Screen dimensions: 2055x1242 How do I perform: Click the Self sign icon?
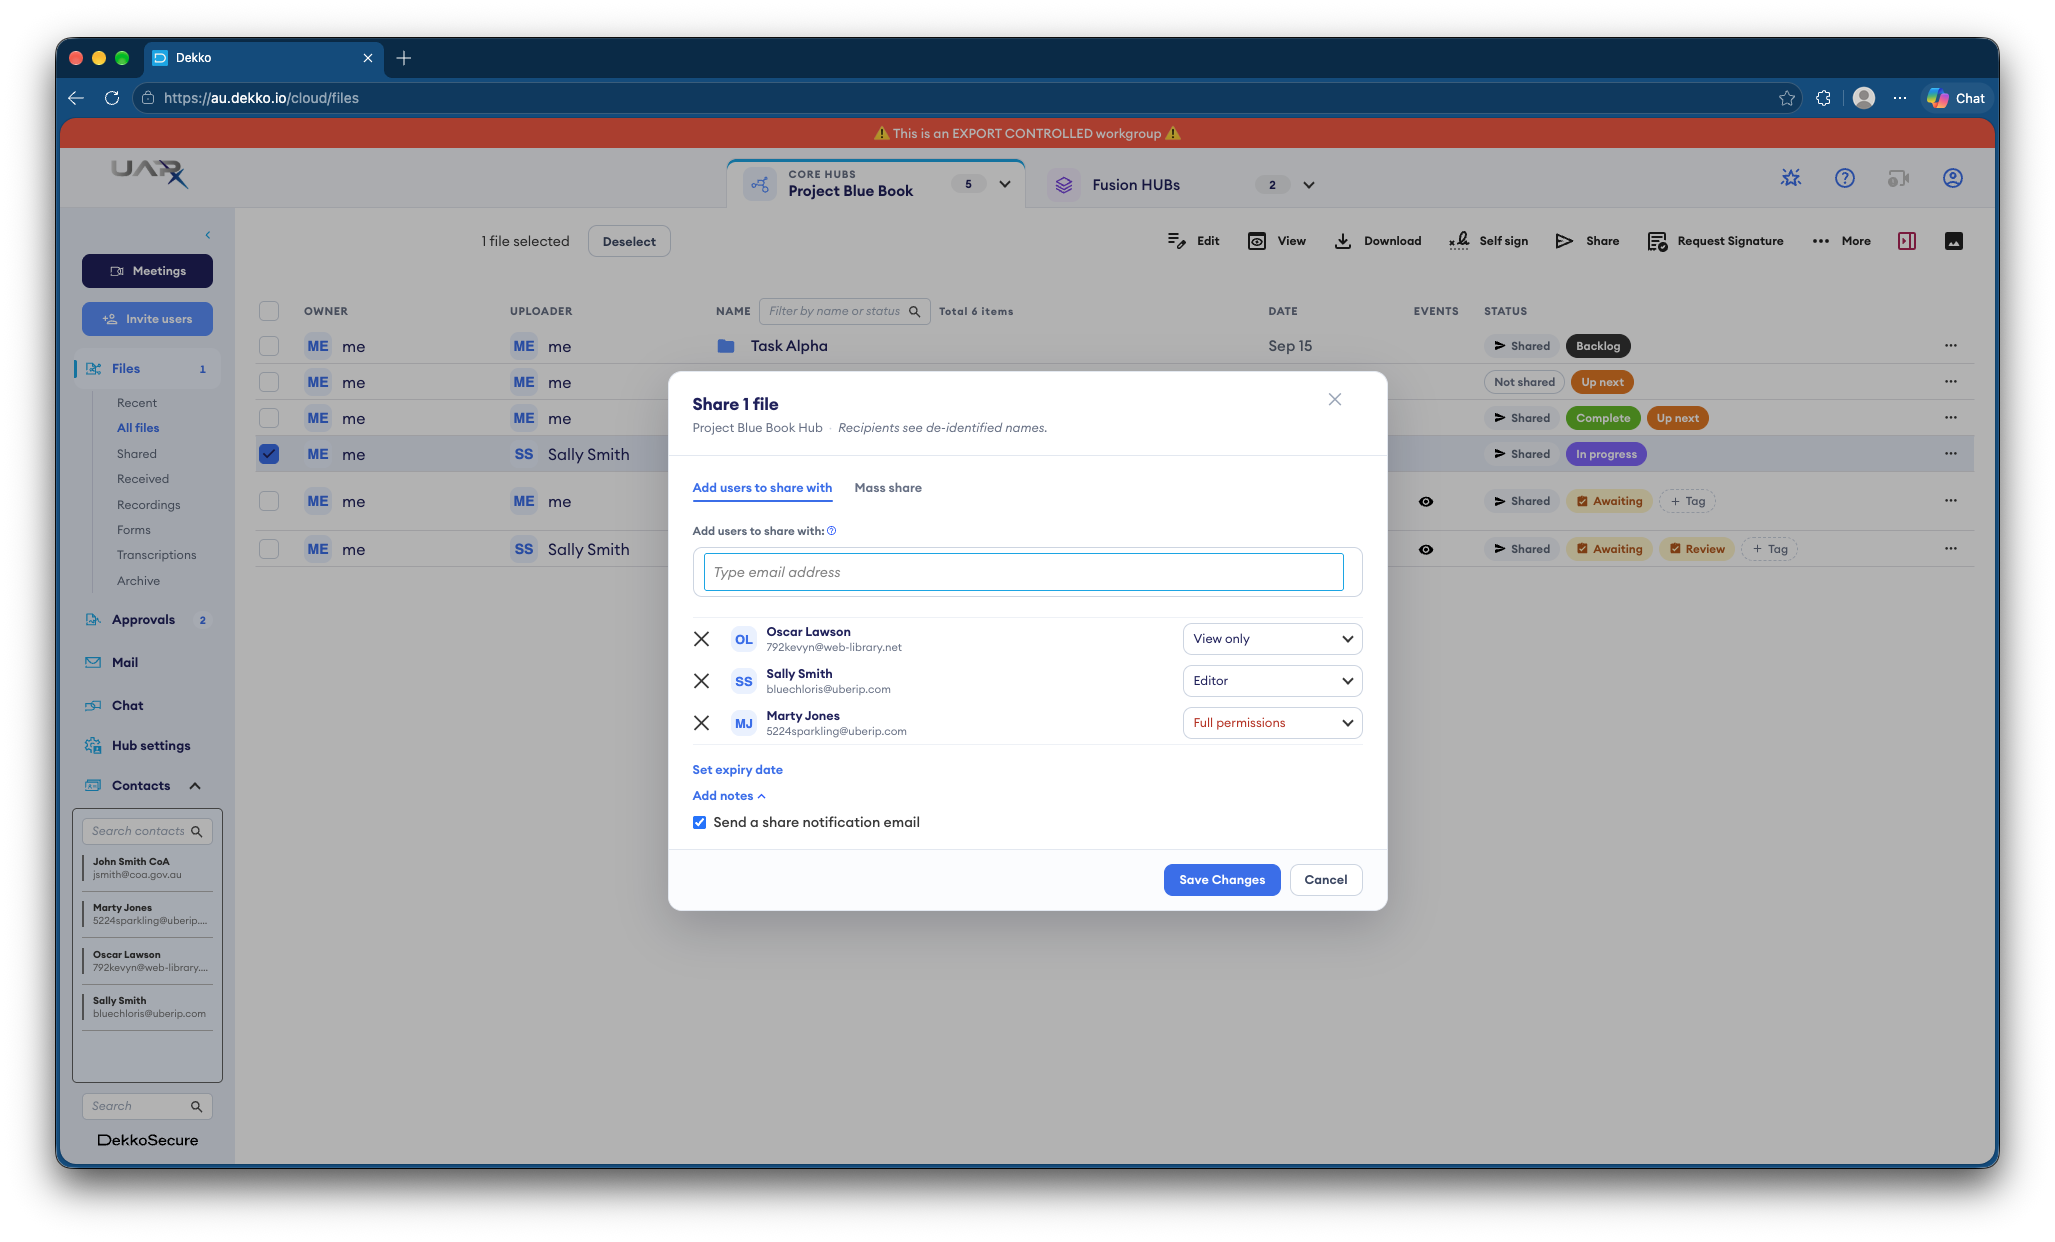[1459, 241]
